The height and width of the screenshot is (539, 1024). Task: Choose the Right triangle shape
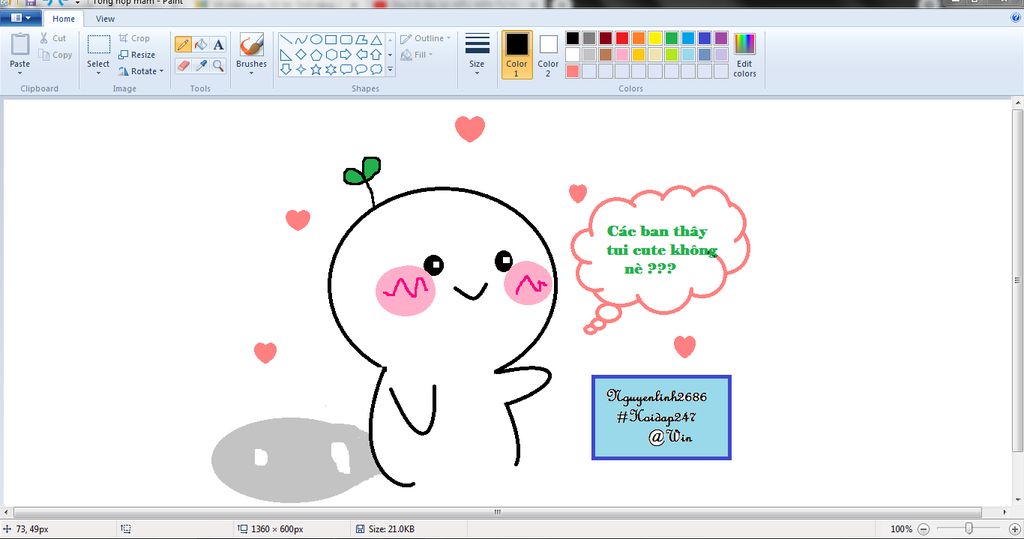coord(286,55)
